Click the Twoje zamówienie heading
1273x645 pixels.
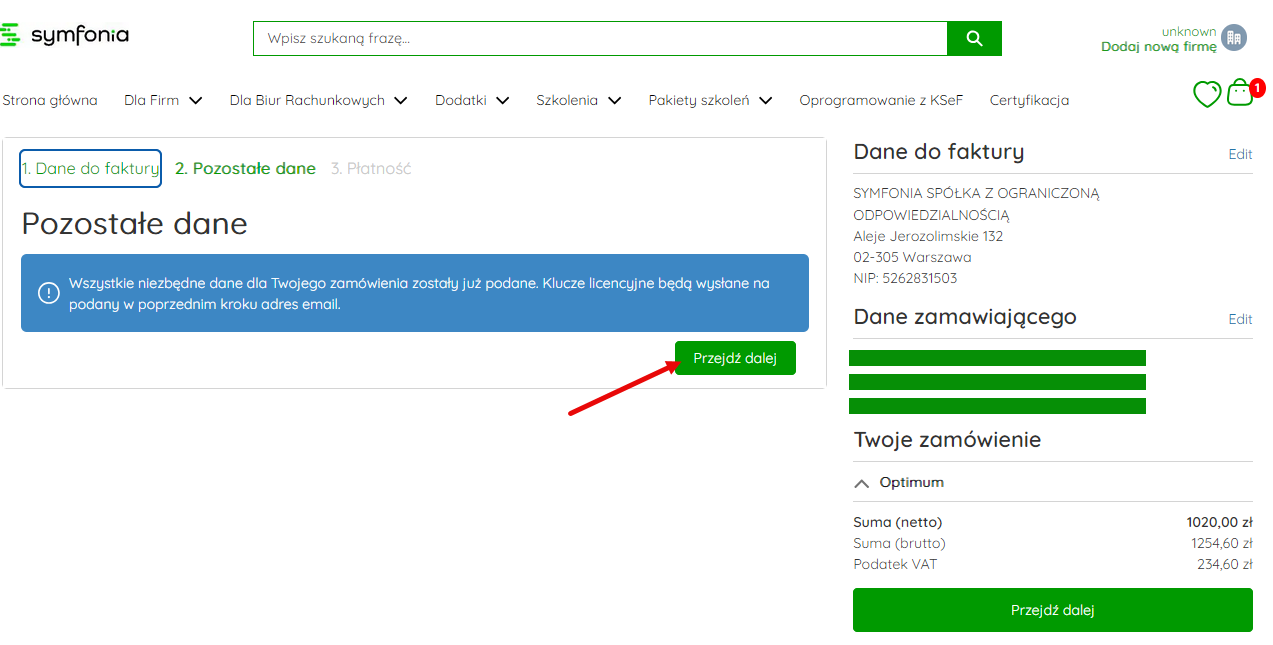point(947,439)
